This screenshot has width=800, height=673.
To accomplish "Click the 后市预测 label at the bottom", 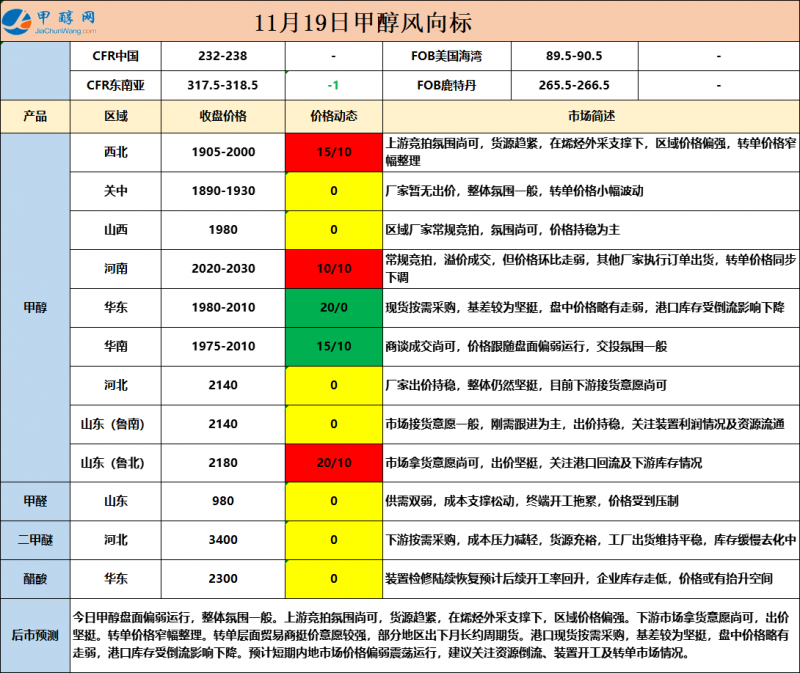I will tap(35, 635).
